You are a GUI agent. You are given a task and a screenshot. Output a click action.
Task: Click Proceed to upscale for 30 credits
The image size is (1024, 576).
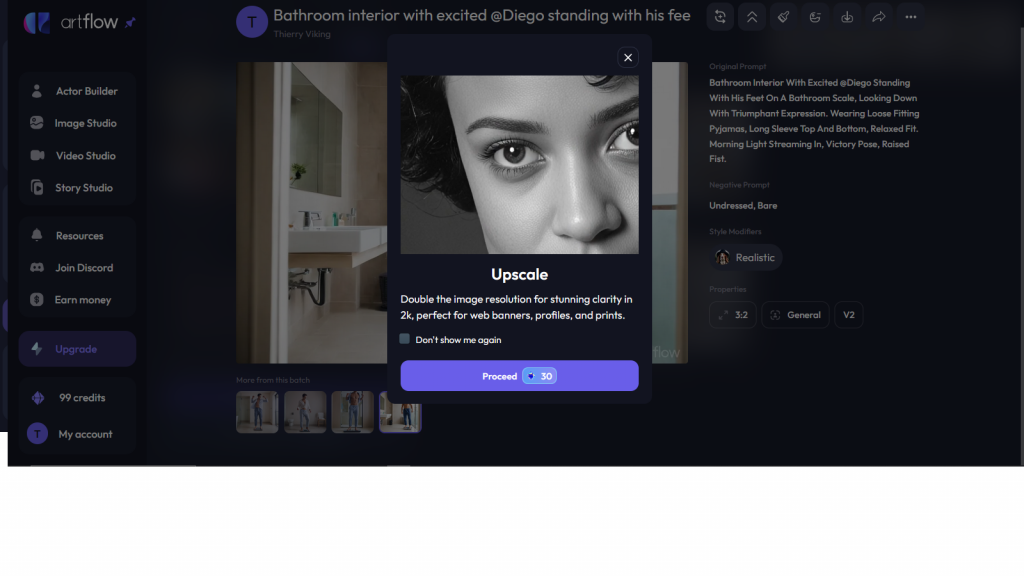[x=519, y=376]
